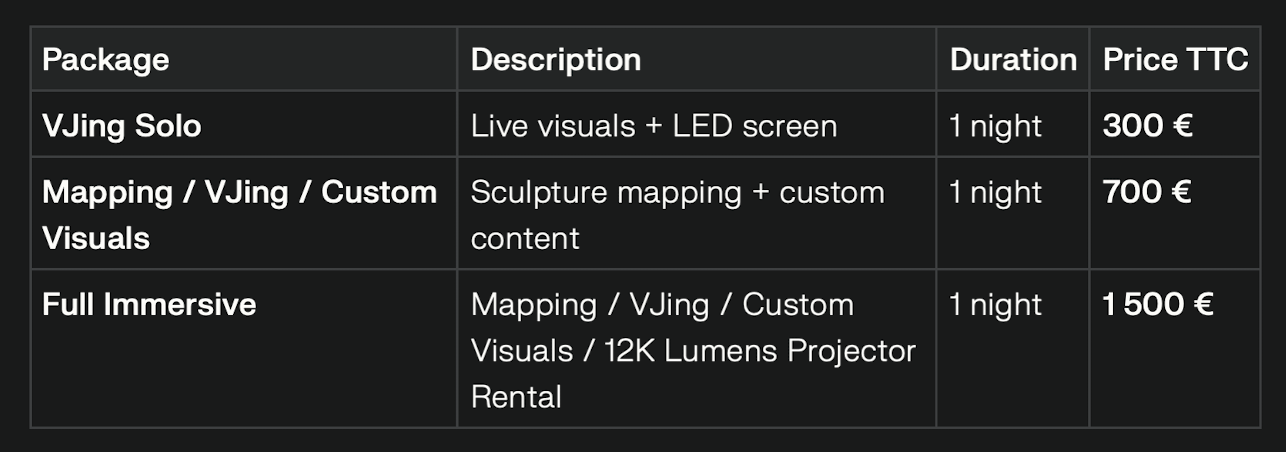Click the Package column header
The height and width of the screenshot is (452, 1286).
[x=106, y=60]
